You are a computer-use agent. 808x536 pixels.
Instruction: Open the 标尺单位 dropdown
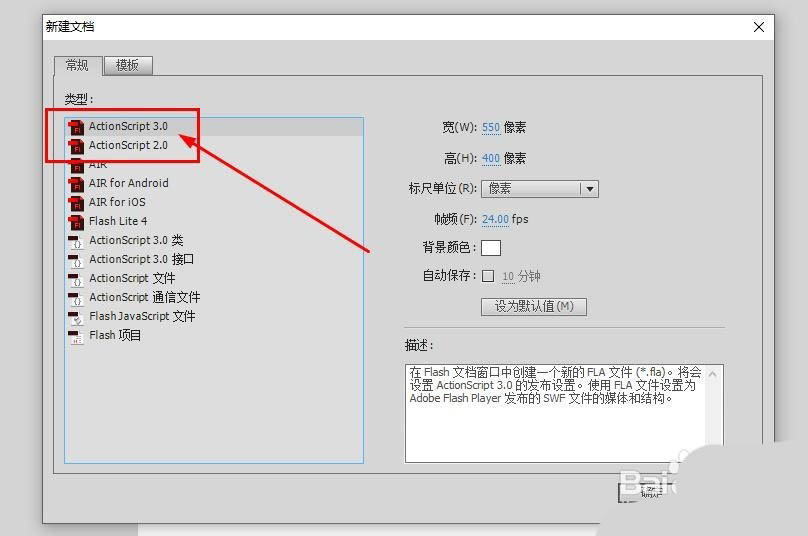[540, 189]
